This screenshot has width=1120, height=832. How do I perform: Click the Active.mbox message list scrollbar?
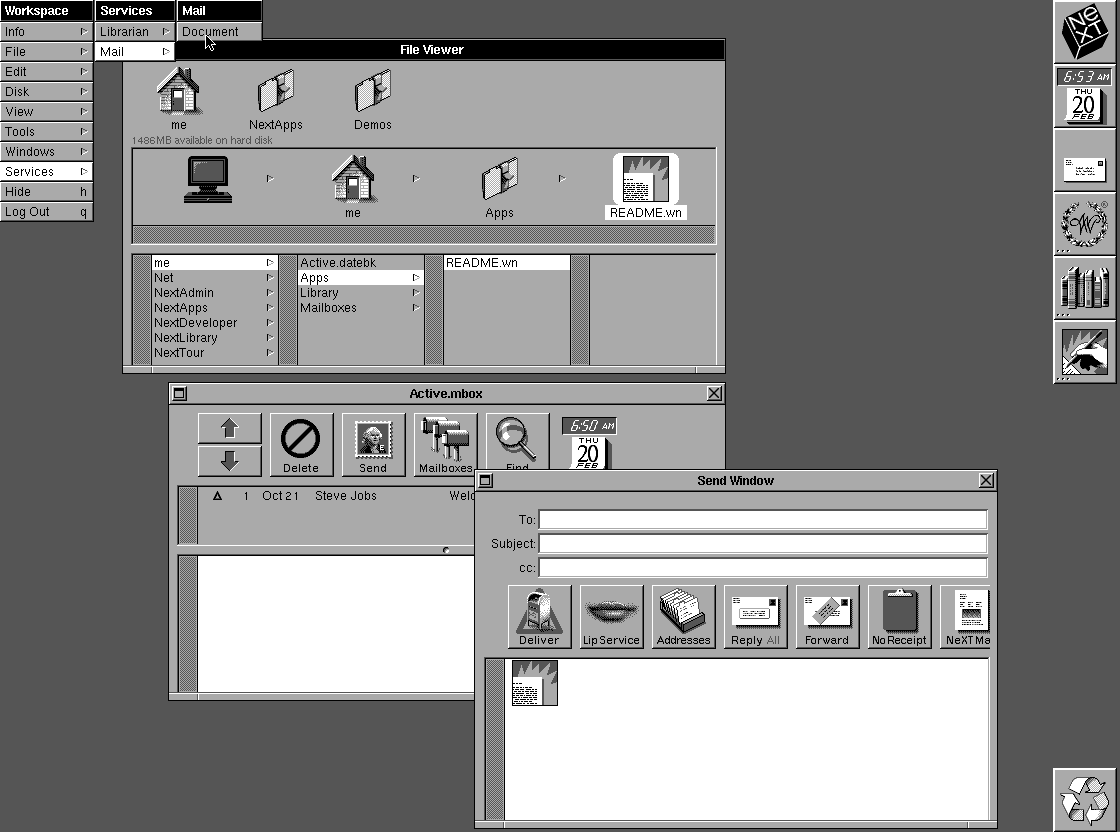[x=188, y=516]
